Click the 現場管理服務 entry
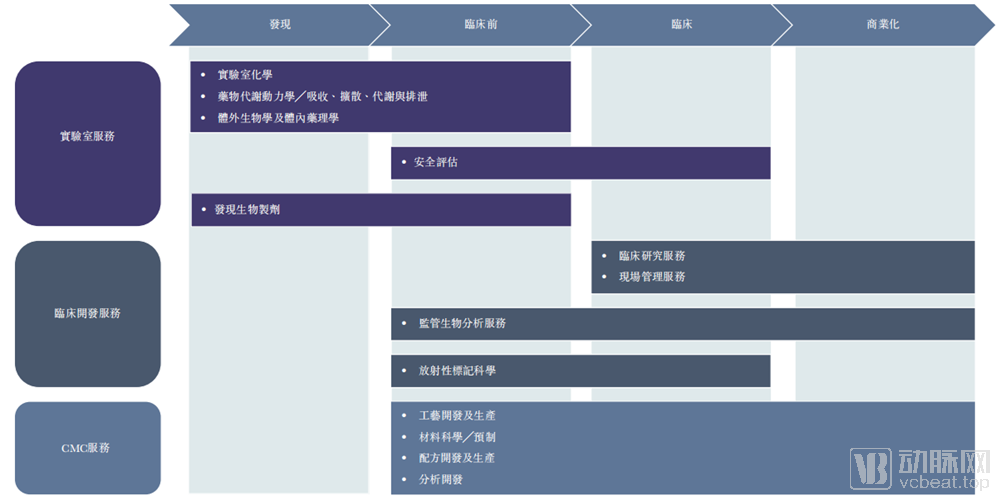Screen dimensions: 1000x501 click(652, 277)
